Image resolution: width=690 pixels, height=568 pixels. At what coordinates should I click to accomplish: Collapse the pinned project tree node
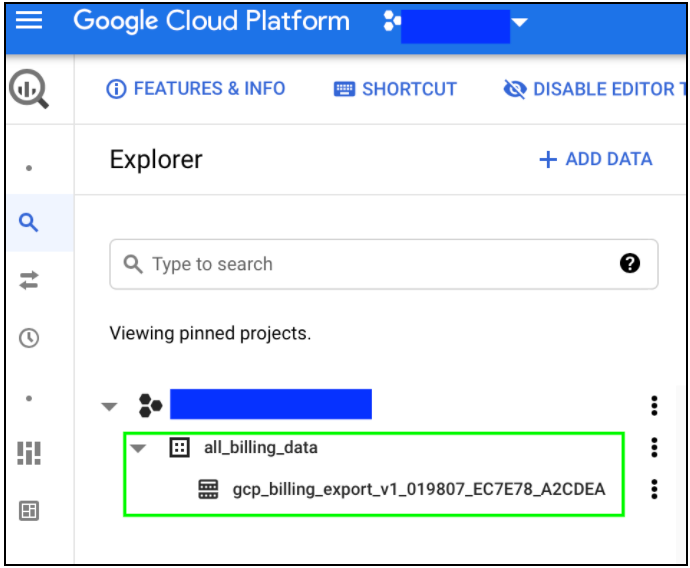coord(109,406)
